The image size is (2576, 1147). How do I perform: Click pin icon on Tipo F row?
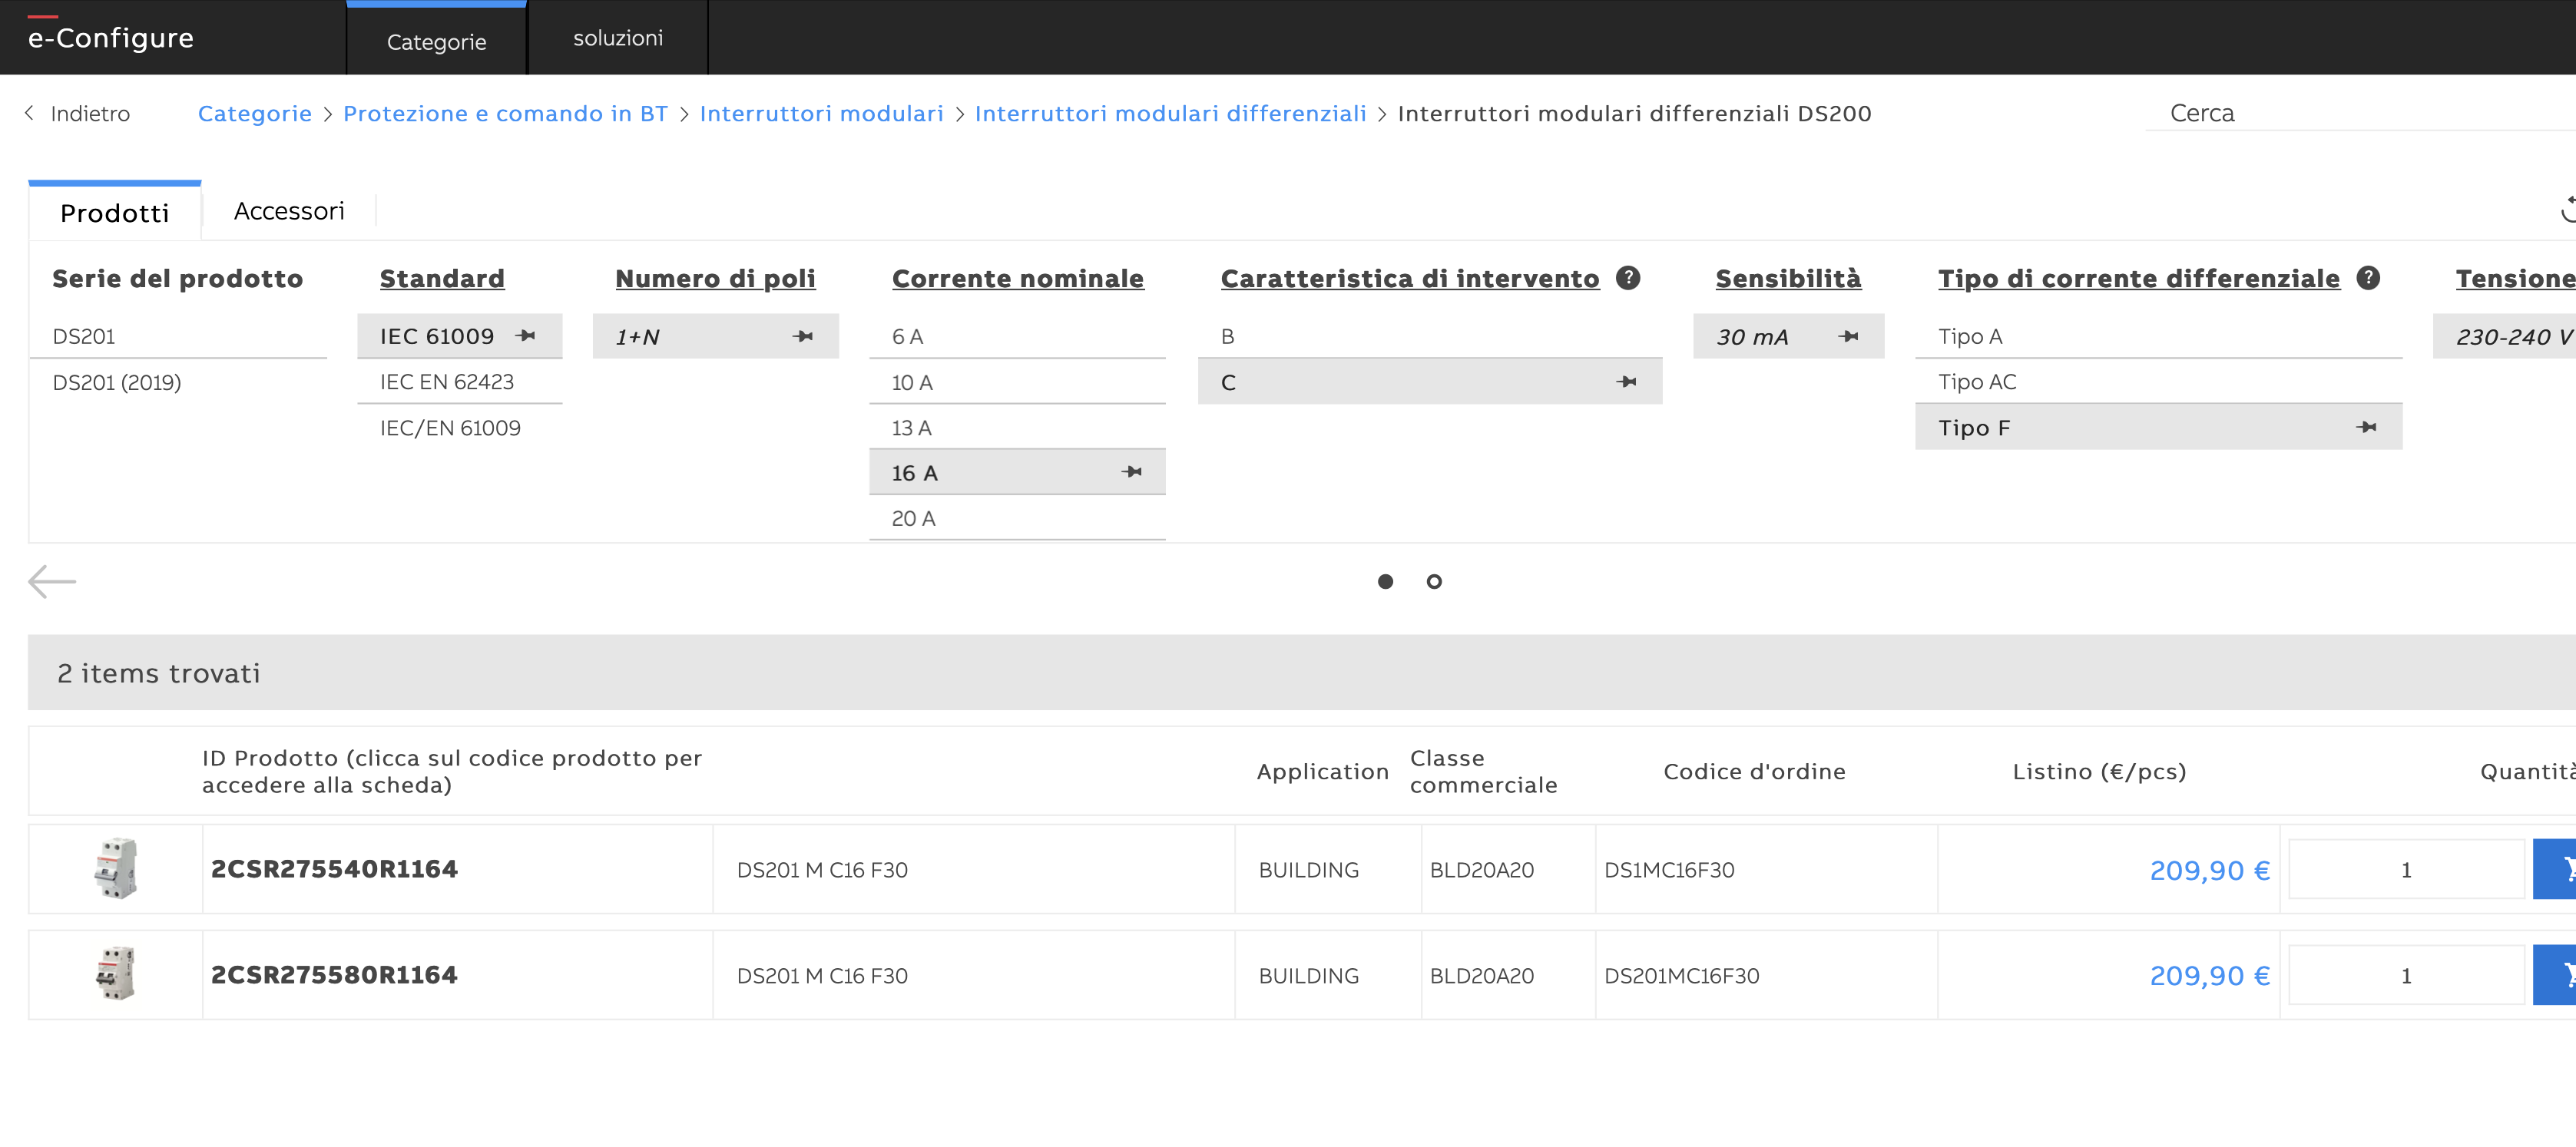point(2366,427)
